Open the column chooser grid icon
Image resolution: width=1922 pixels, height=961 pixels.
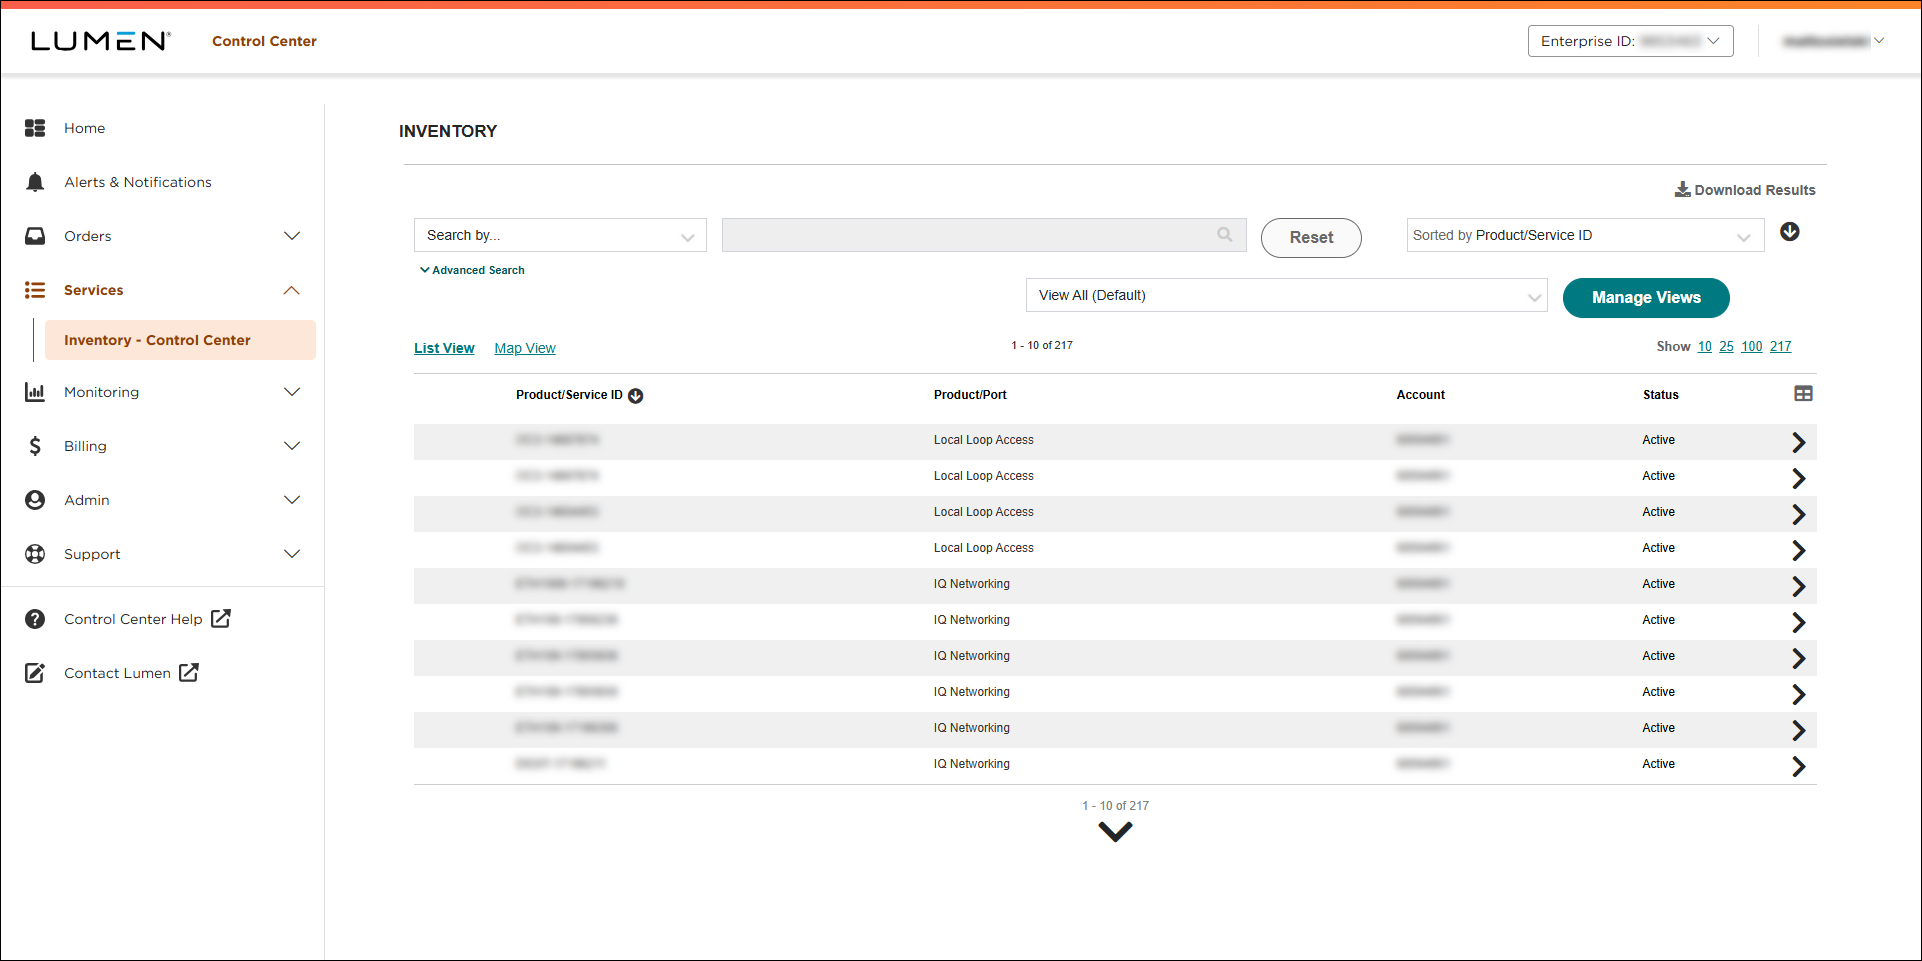click(x=1803, y=394)
